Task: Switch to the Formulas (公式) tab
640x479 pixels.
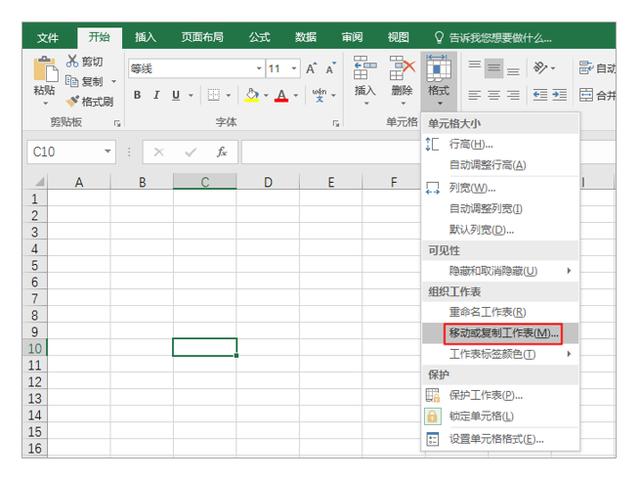Action: click(260, 37)
